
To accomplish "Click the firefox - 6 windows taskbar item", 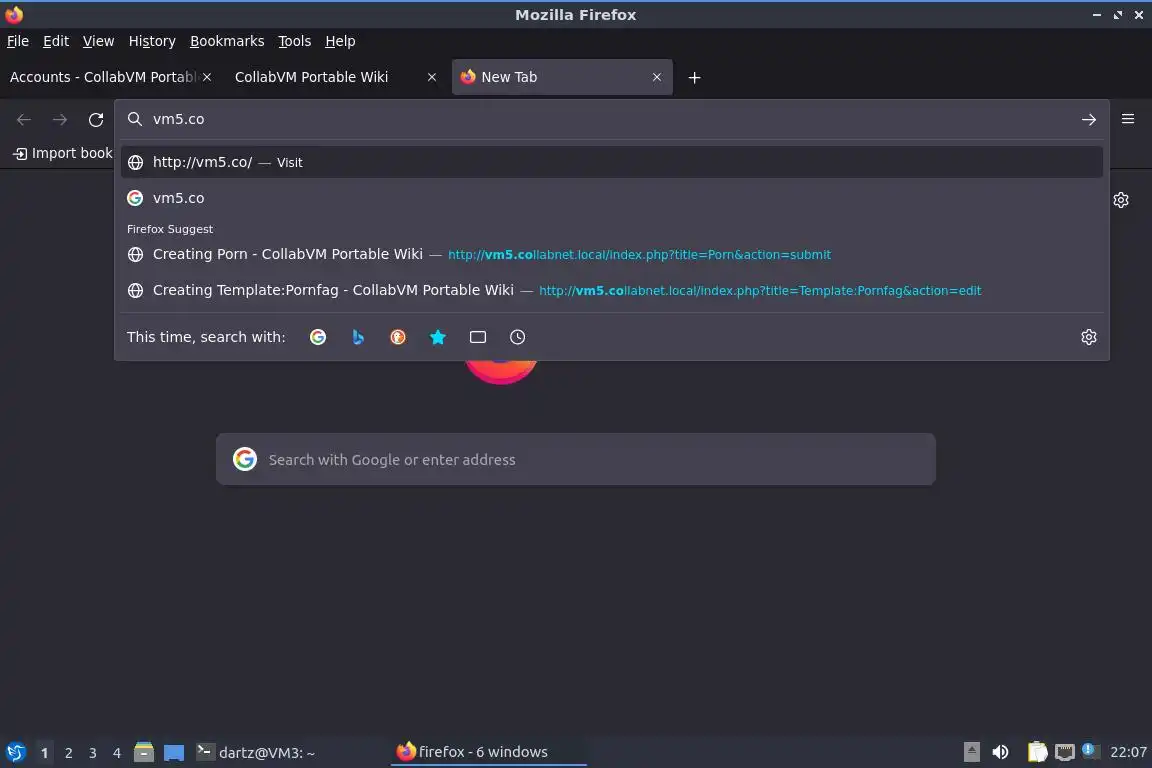I will tap(488, 752).
